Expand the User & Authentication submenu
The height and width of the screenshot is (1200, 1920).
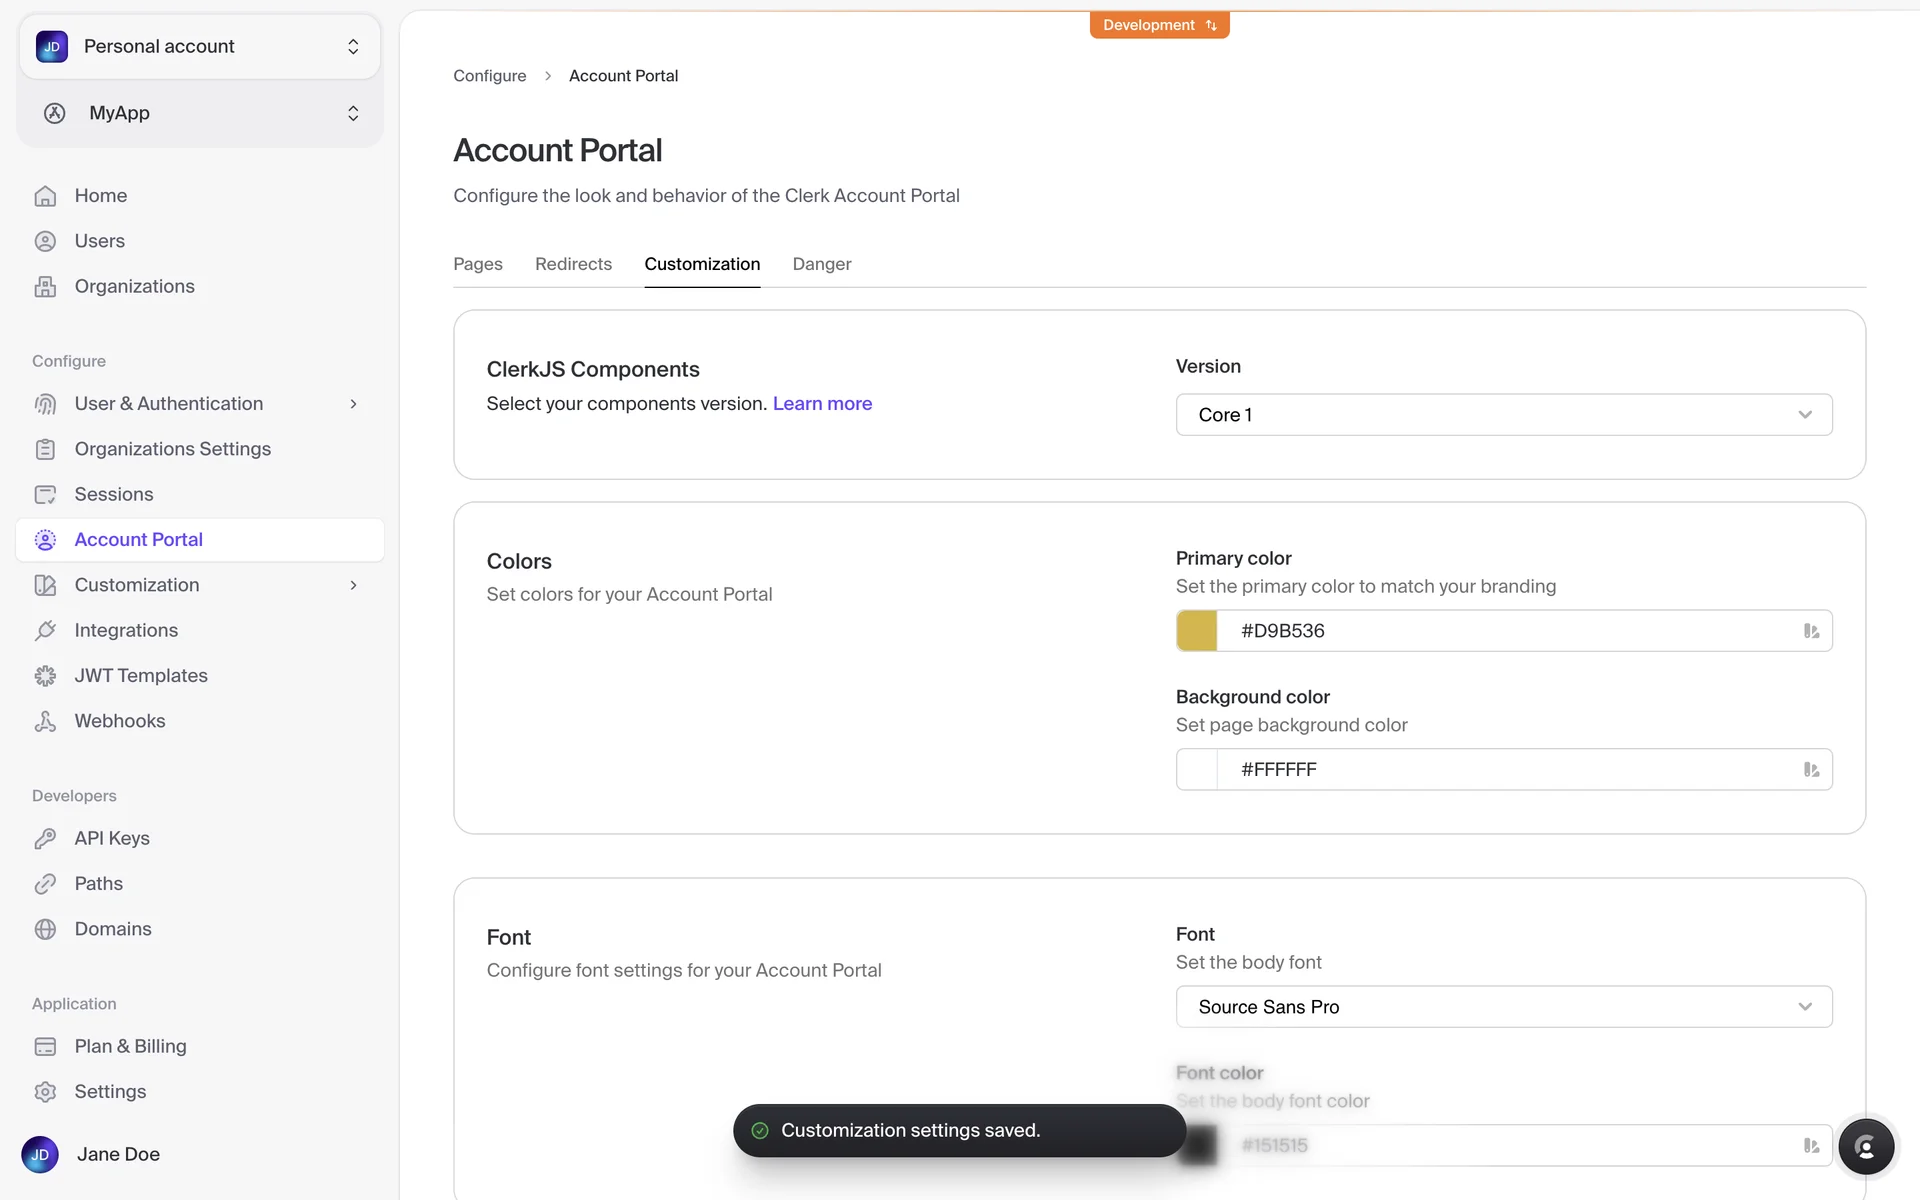point(353,404)
